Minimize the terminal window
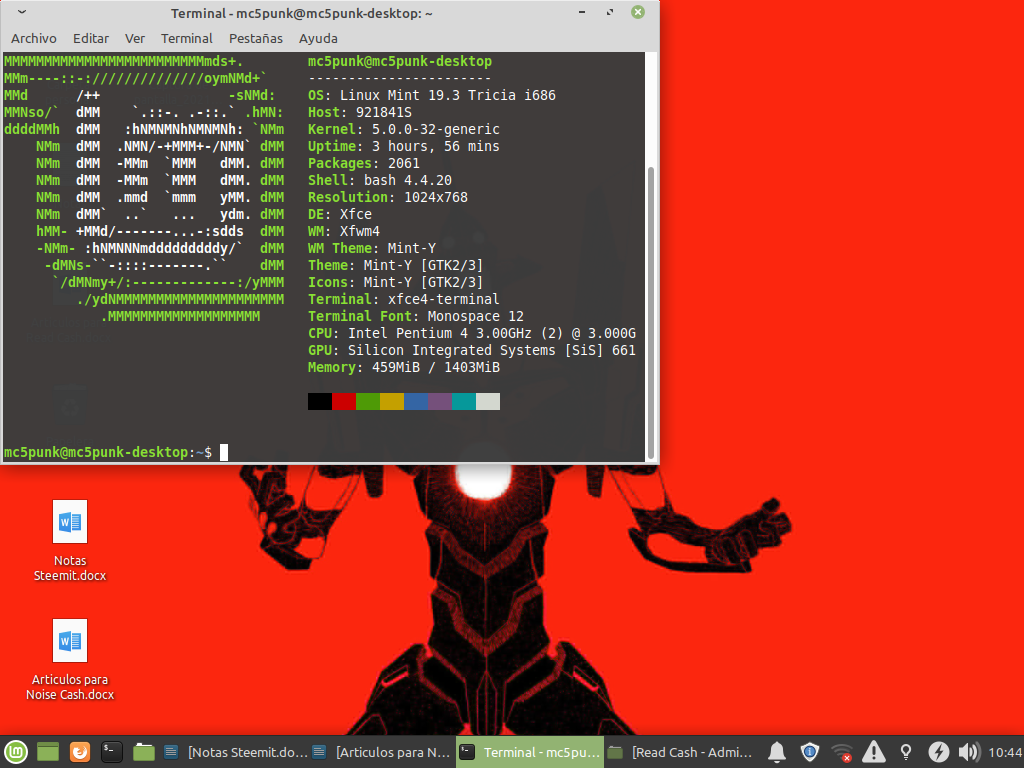Viewport: 1024px width, 768px height. coord(582,12)
